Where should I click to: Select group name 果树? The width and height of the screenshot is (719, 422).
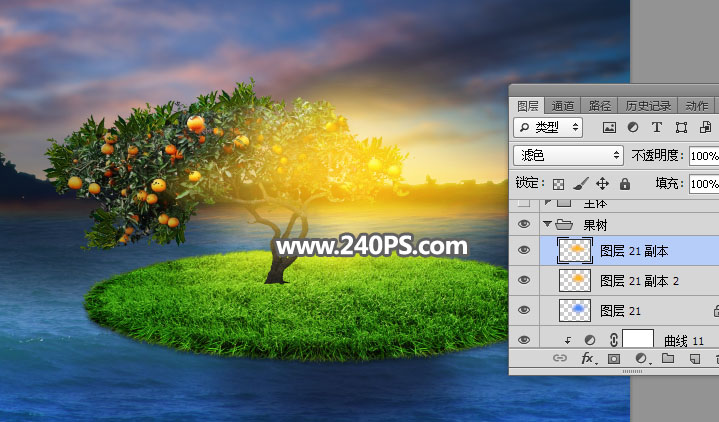[595, 225]
